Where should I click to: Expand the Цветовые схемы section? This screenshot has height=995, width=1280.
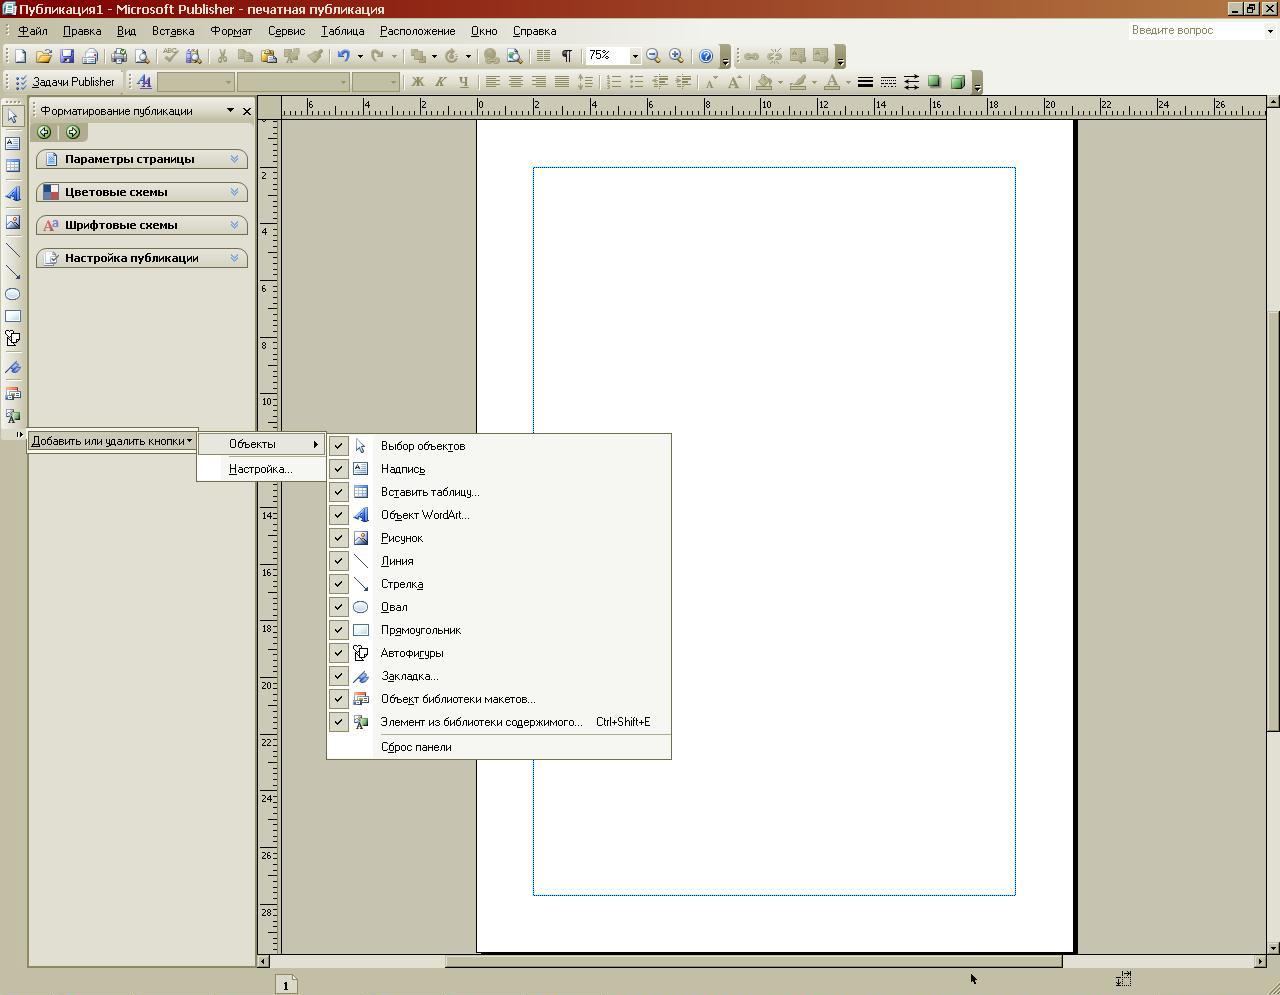tap(141, 192)
